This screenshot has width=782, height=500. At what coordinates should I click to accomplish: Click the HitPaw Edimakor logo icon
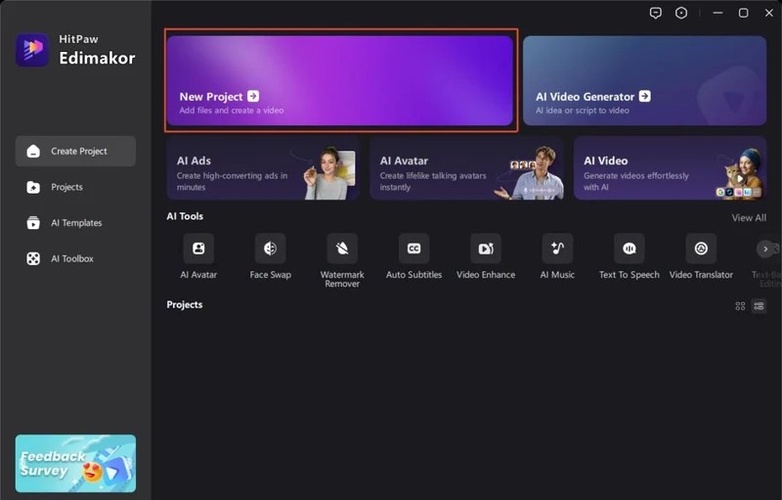coord(32,49)
